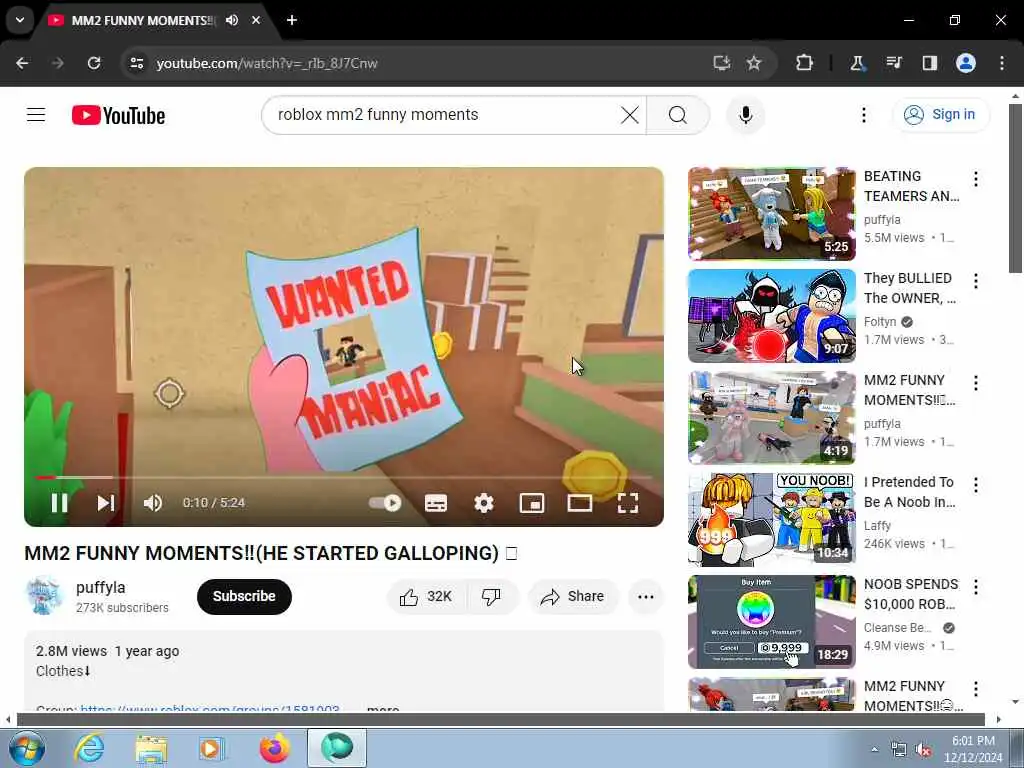
Task: Open Chrome three-dot menu
Action: coord(1002,63)
